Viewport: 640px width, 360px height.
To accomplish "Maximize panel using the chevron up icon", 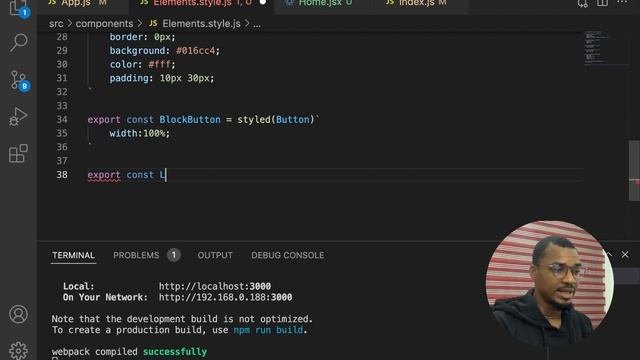I will coord(609,255).
